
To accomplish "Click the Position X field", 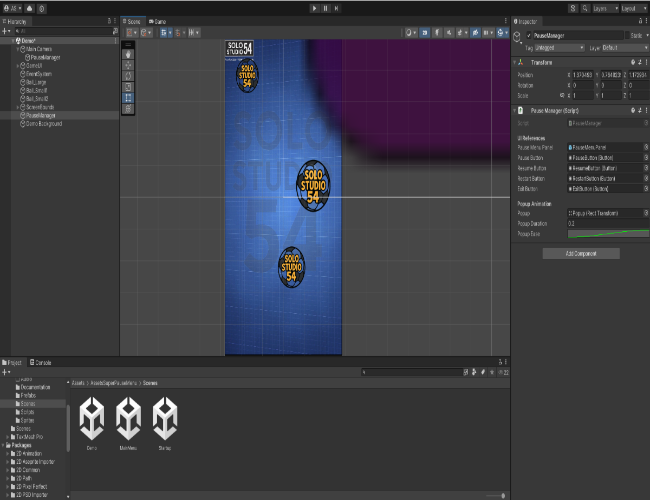I will tap(583, 75).
